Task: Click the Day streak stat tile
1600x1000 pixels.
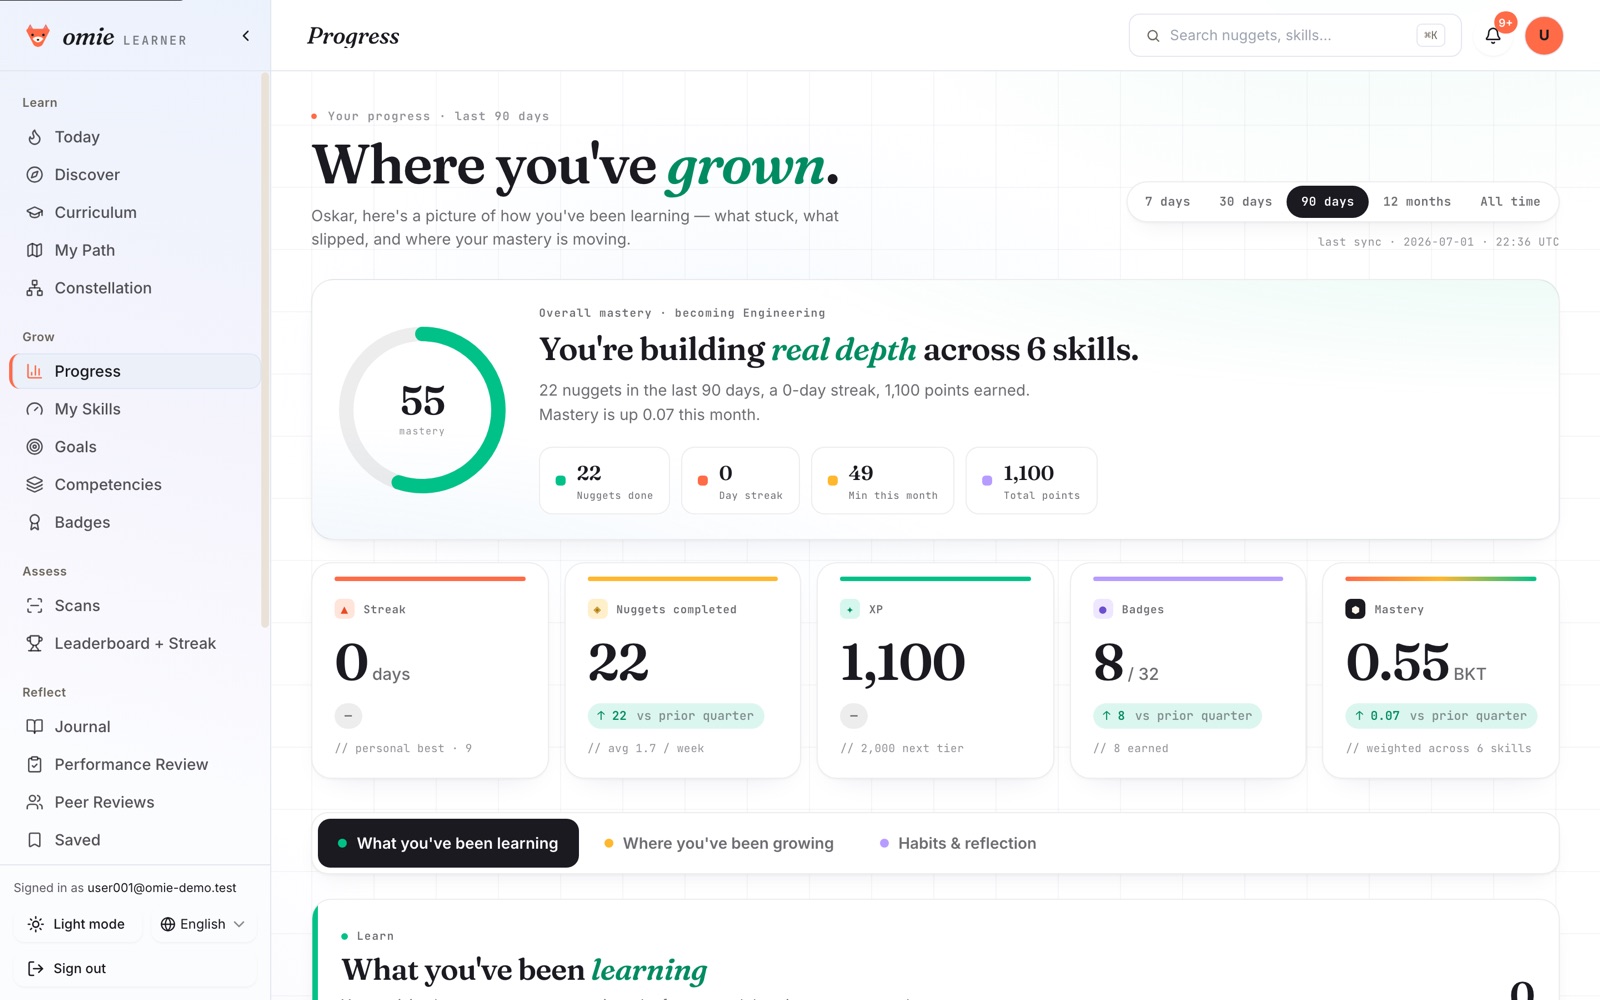Action: click(740, 481)
